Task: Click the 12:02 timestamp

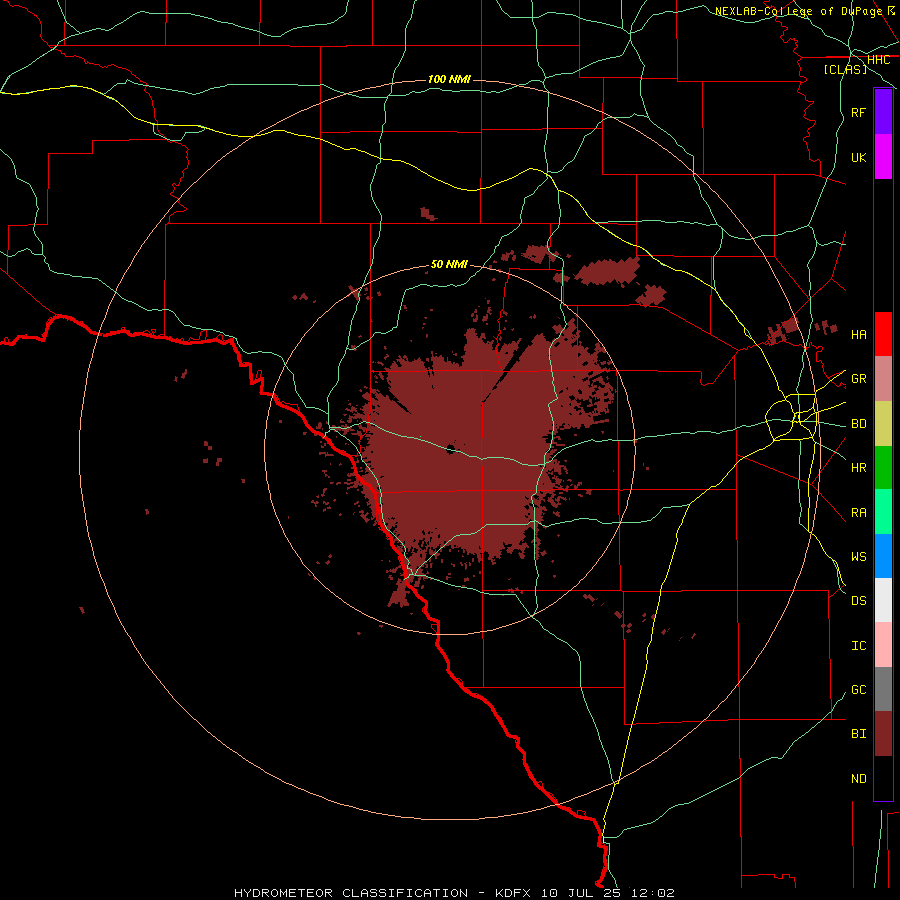Action: [653, 893]
